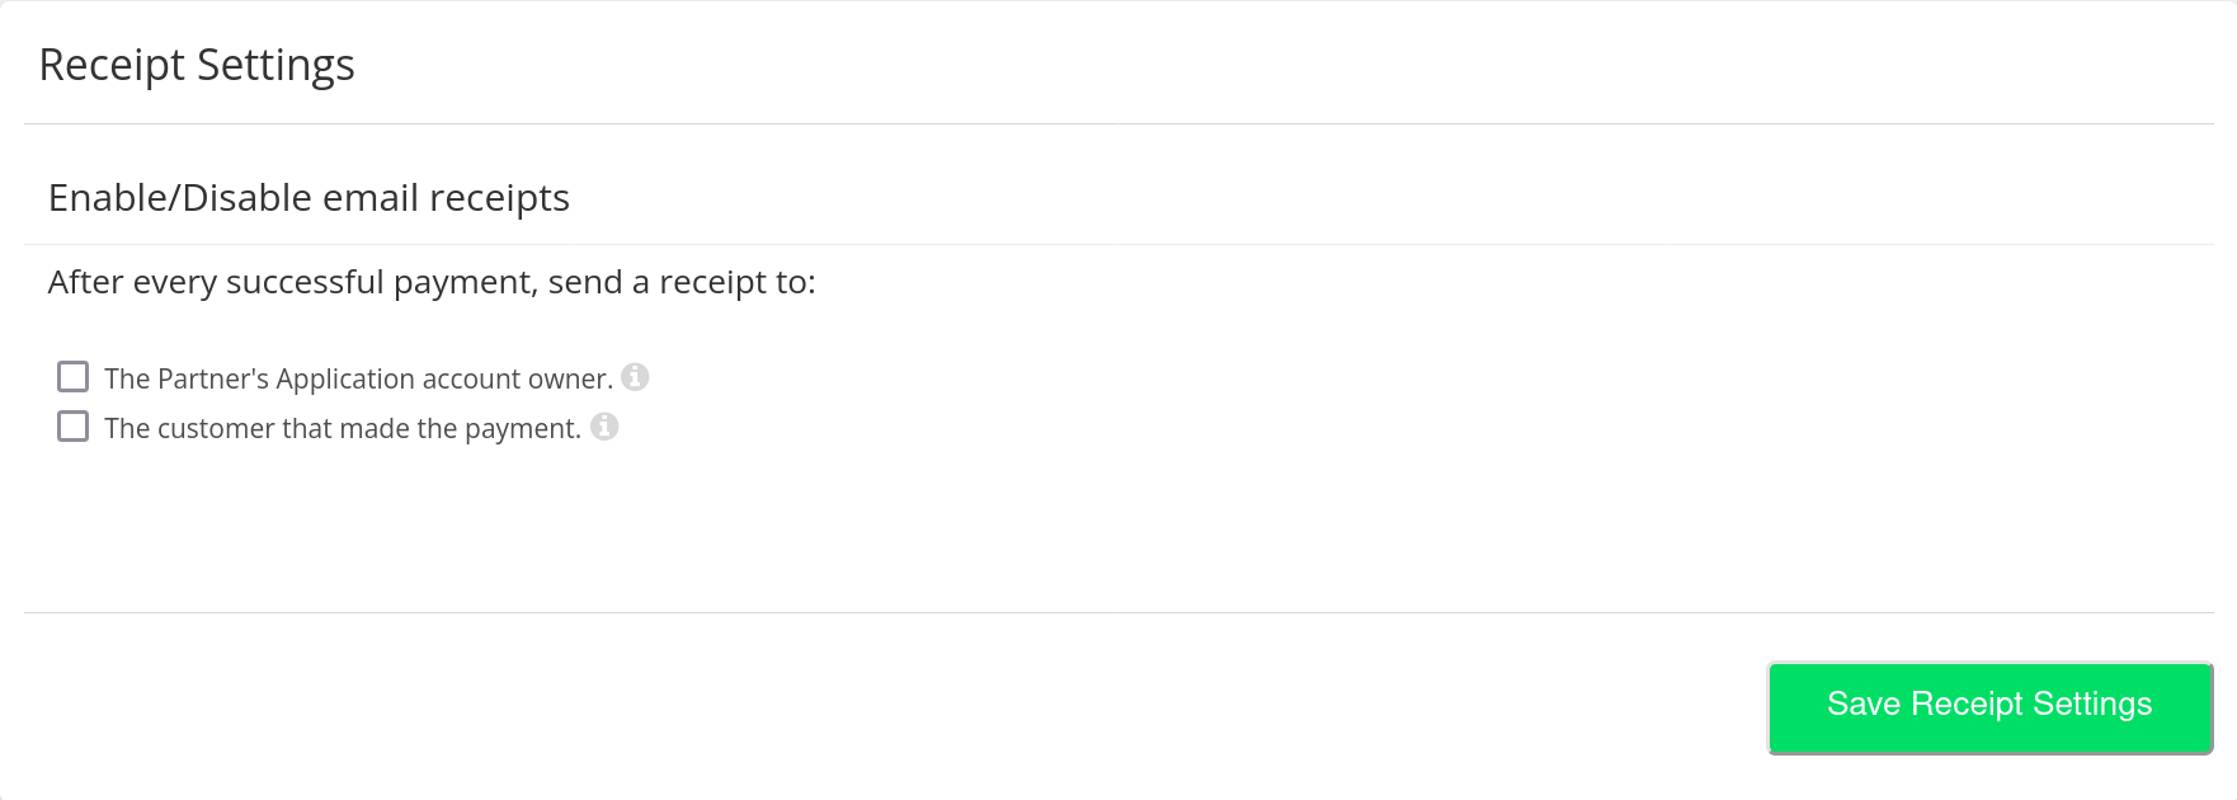2237x800 pixels.
Task: Click "The customer that made the payment." label text
Action: click(x=342, y=429)
